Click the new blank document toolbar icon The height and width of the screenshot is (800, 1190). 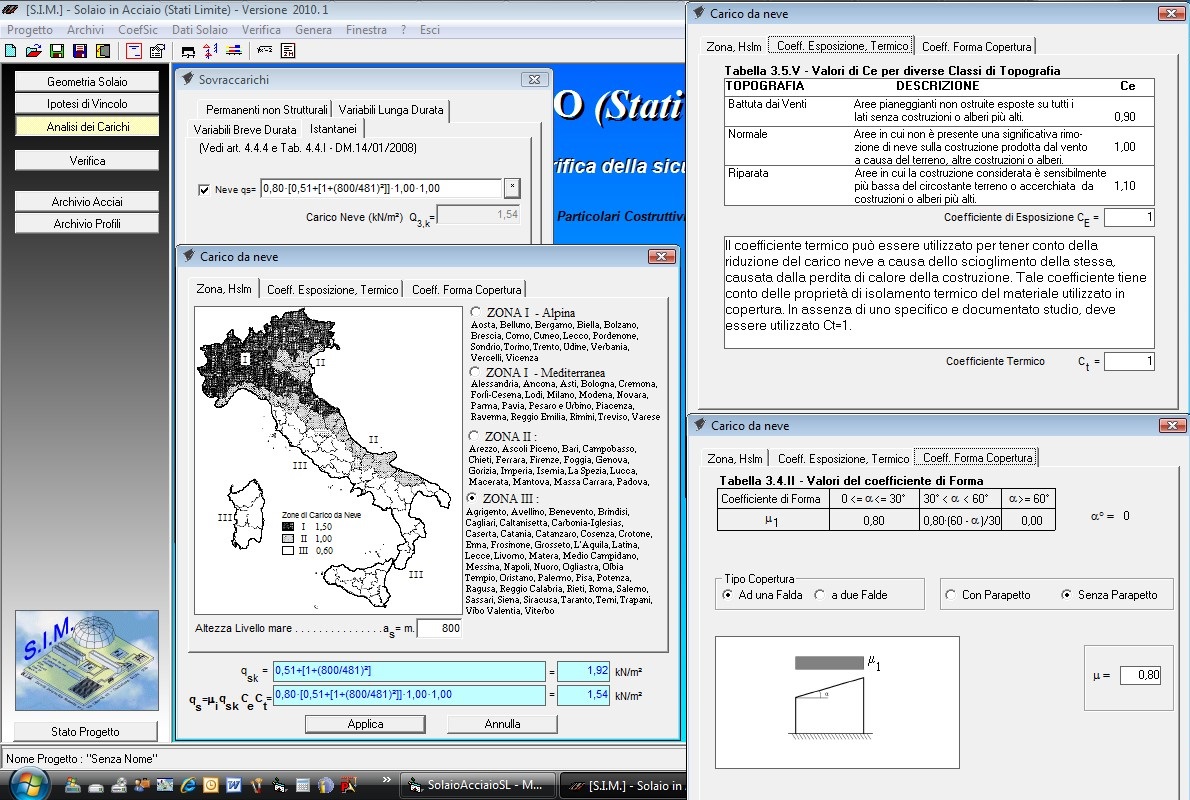coord(11,51)
